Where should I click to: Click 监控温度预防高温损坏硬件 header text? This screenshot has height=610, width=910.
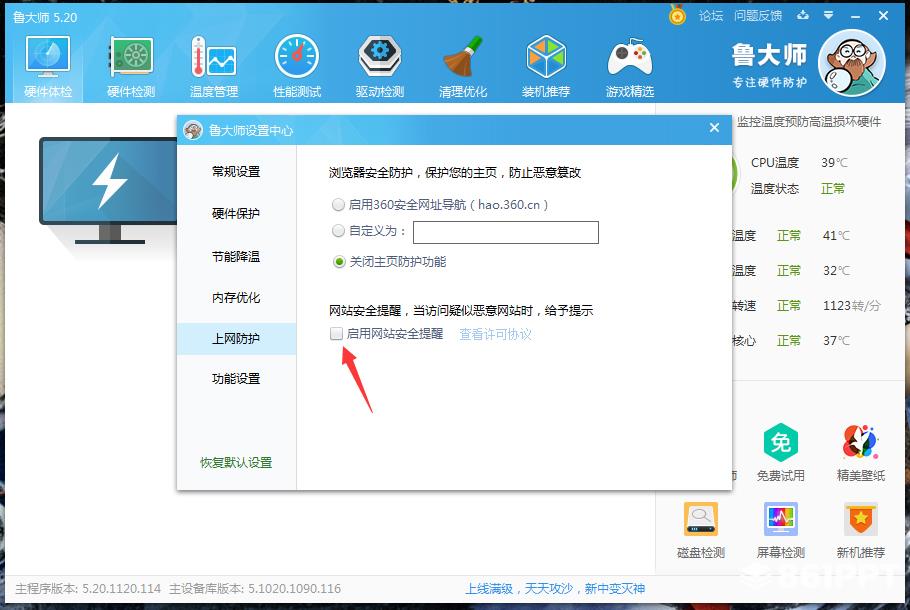809,122
